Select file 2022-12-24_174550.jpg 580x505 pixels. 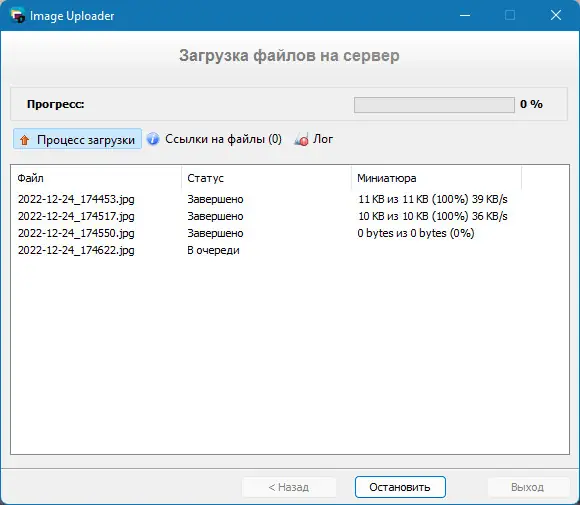tap(76, 233)
